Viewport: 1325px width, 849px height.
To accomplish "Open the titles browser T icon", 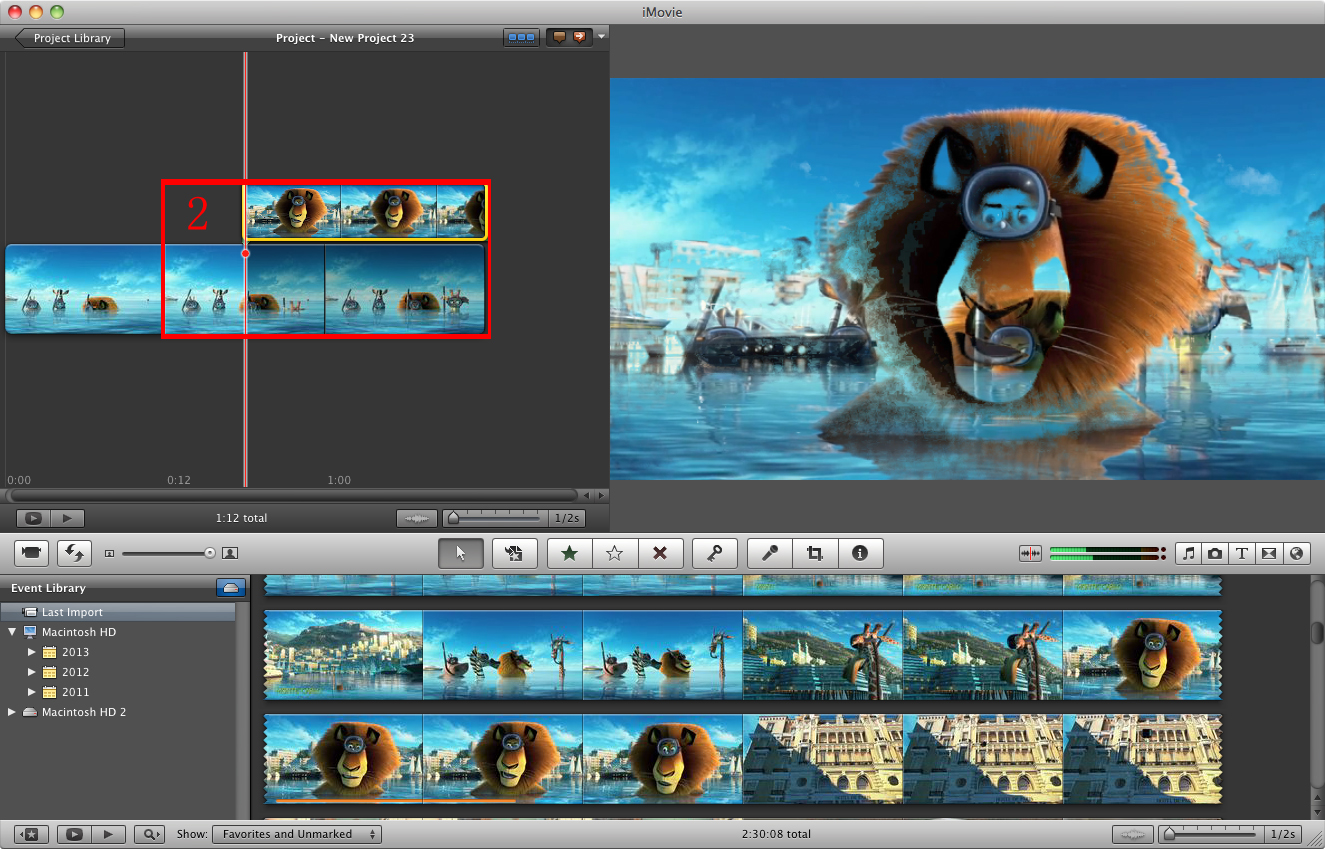I will click(x=1242, y=553).
